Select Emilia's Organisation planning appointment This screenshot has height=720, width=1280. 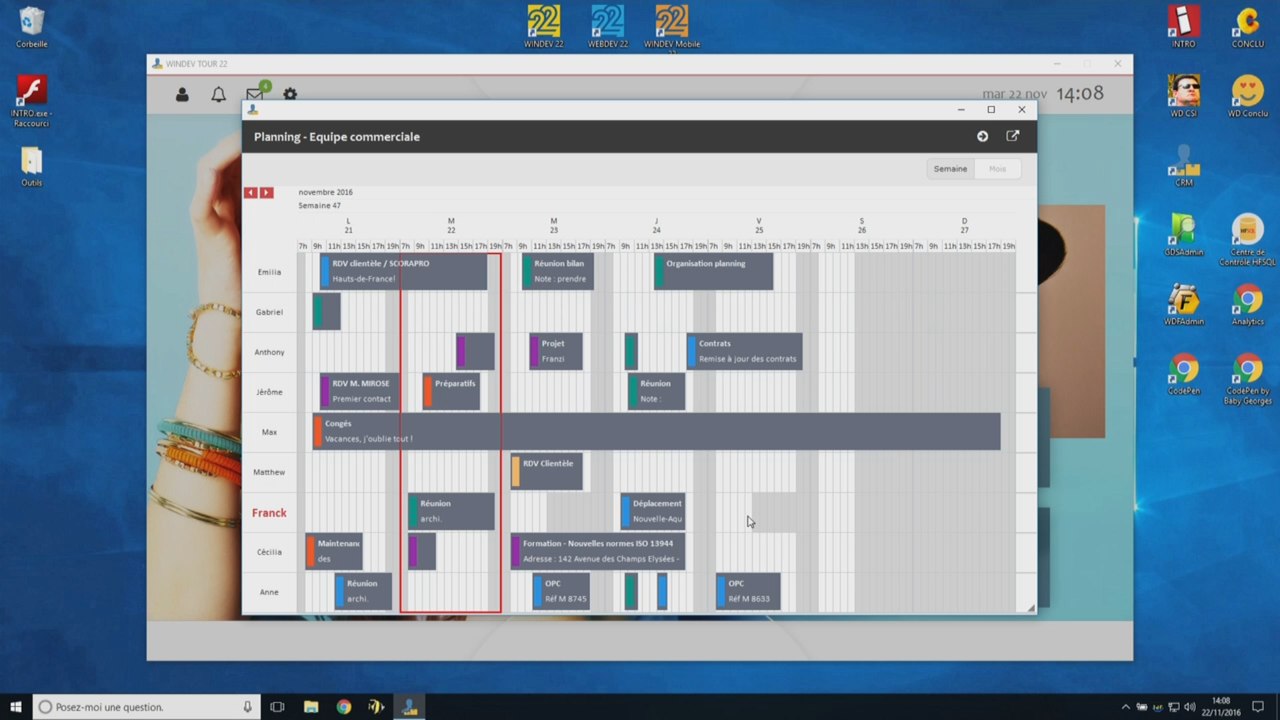[713, 271]
